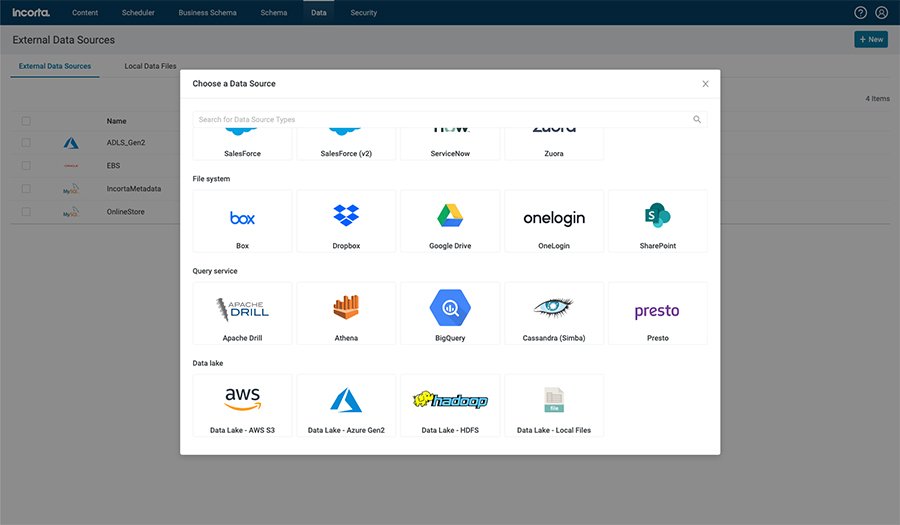
Task: Select Google Drive as data source
Action: [x=450, y=221]
